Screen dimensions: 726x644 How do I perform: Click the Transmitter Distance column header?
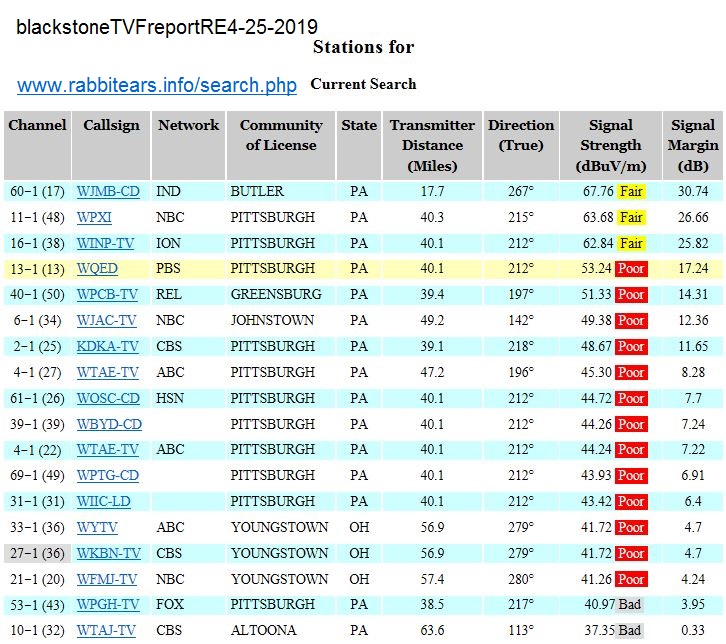tap(432, 145)
